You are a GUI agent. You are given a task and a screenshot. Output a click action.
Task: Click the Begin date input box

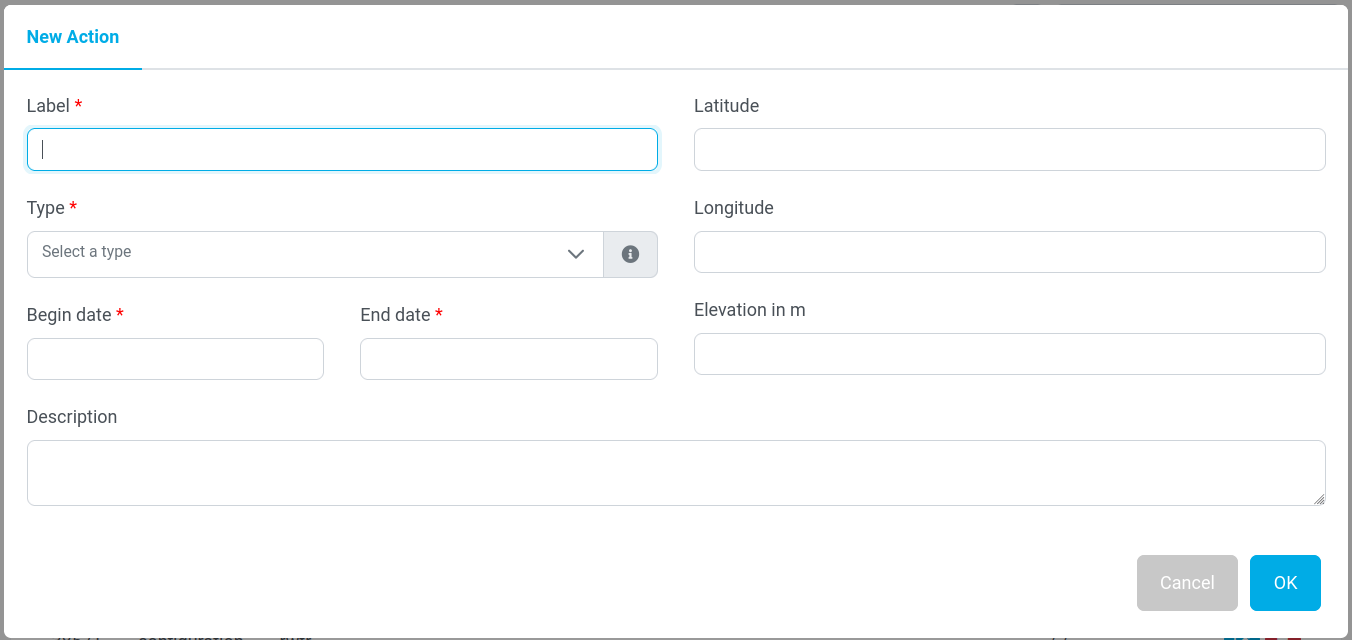pos(175,359)
